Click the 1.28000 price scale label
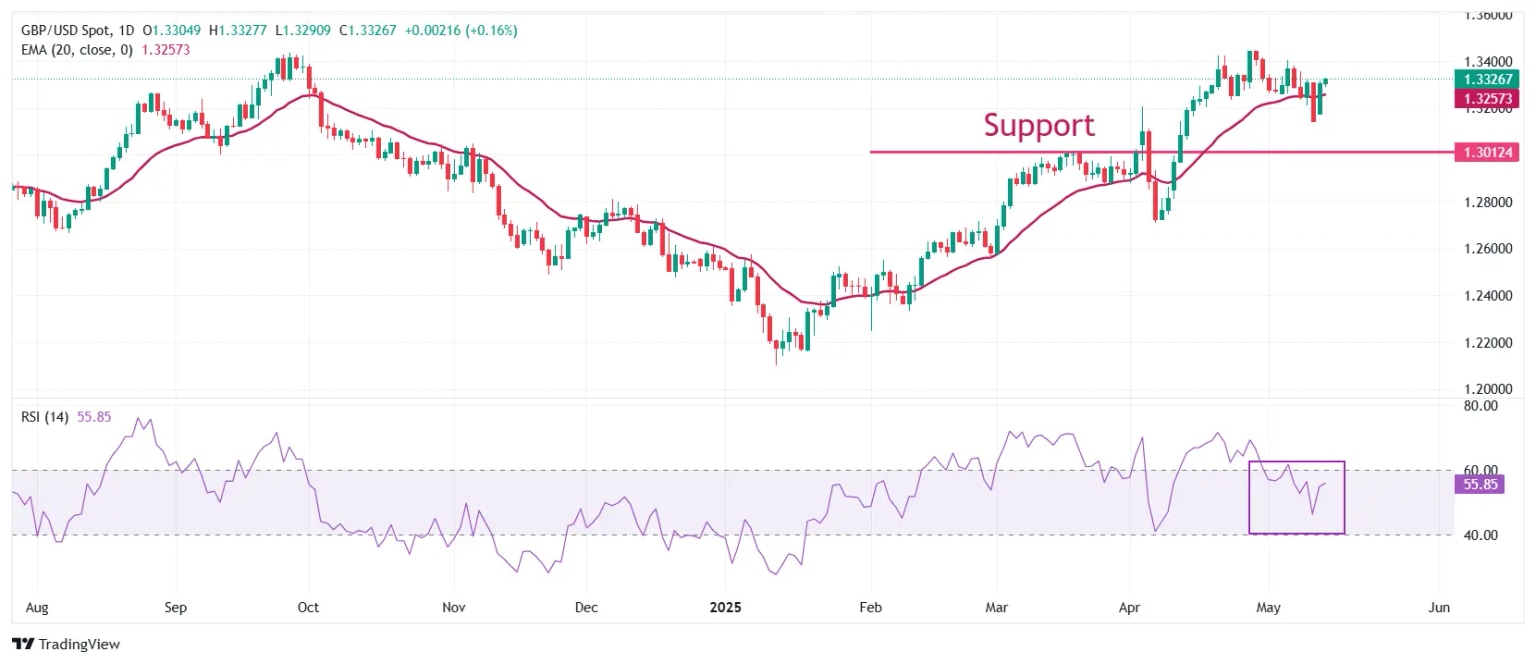Viewport: 1536px width, 664px height. click(1487, 202)
